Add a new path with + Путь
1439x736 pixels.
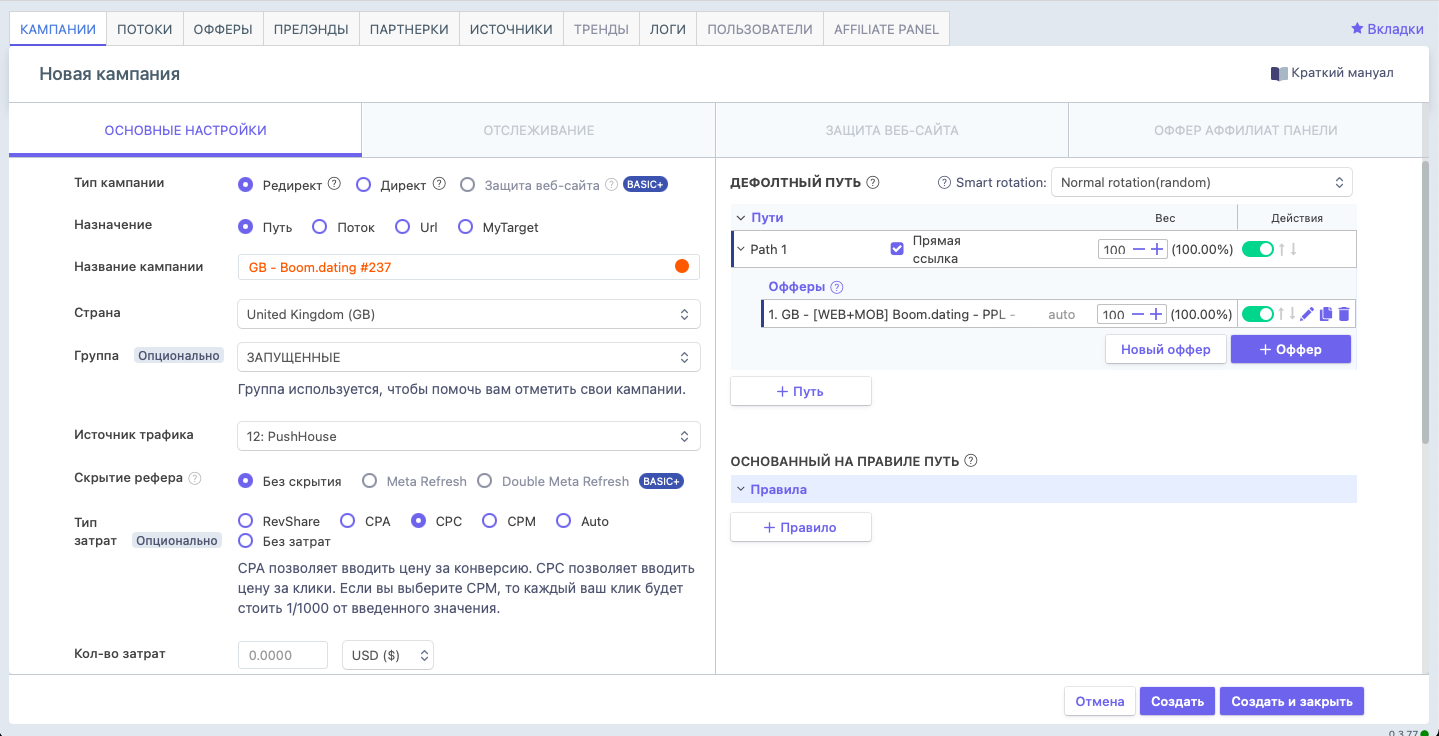click(801, 391)
